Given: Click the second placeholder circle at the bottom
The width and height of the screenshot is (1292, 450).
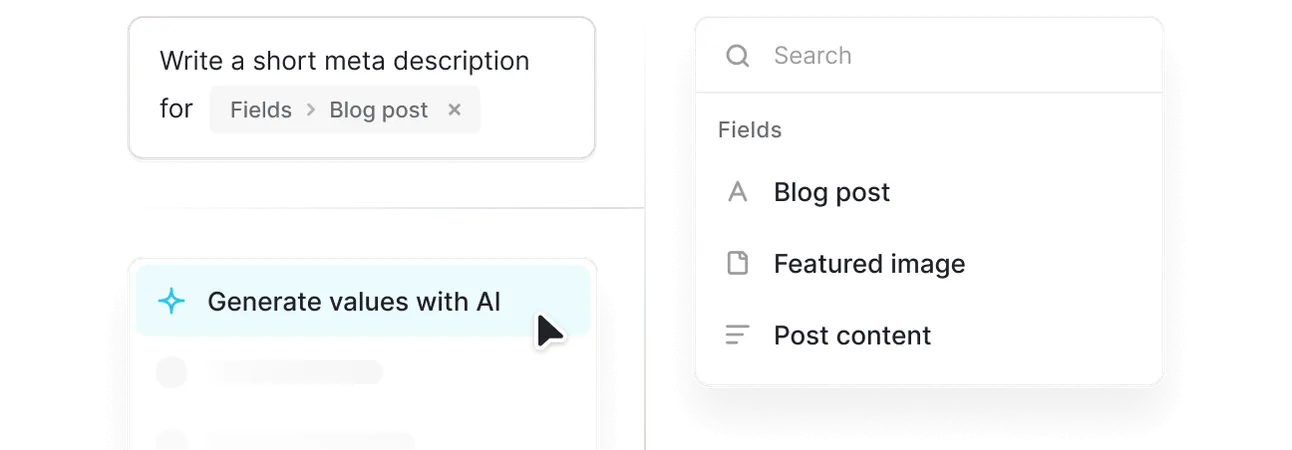Looking at the screenshot, I should pos(172,440).
